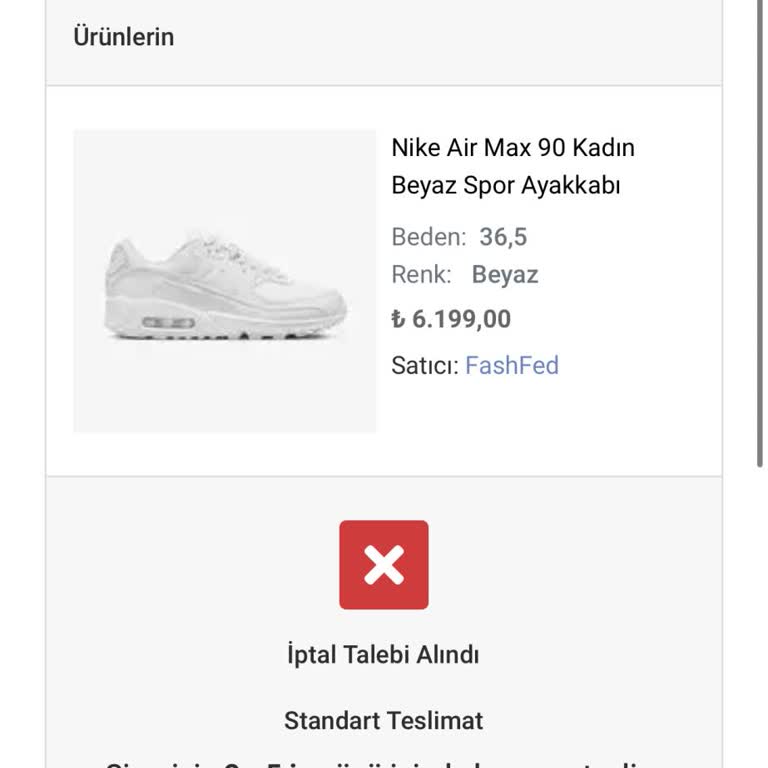
Task: Click the Renk label
Action: [x=421, y=275]
